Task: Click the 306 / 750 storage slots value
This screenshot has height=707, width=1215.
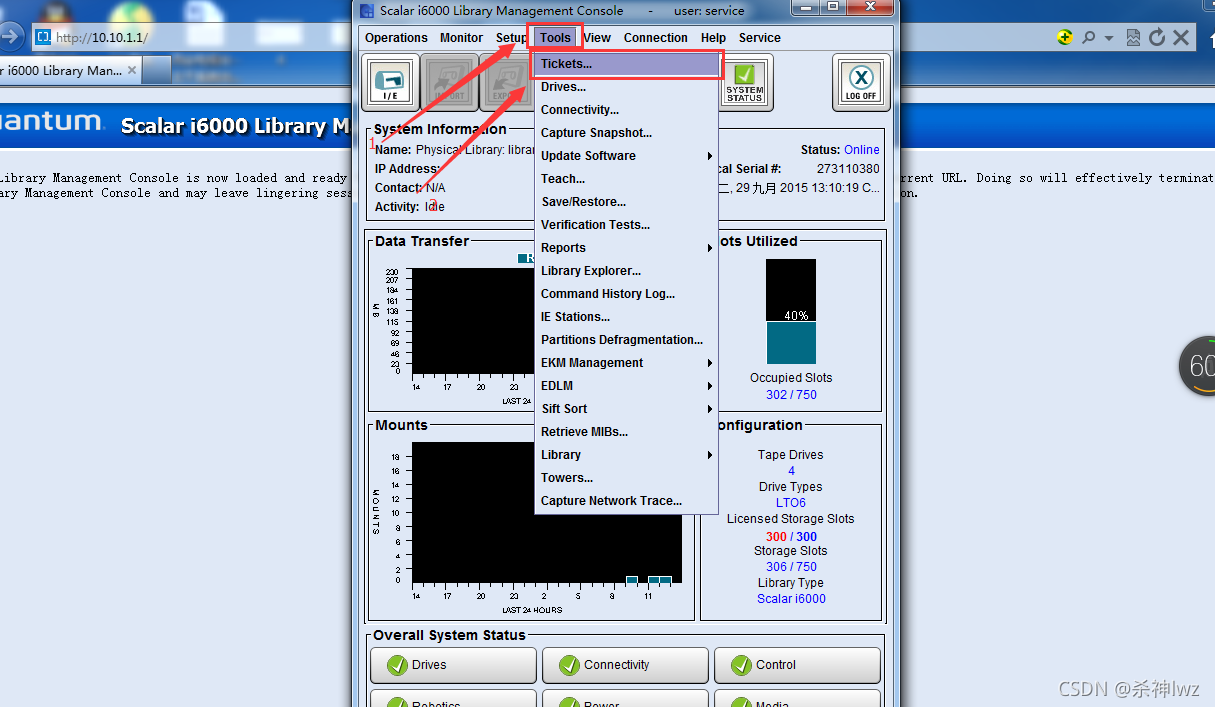Action: coord(791,567)
